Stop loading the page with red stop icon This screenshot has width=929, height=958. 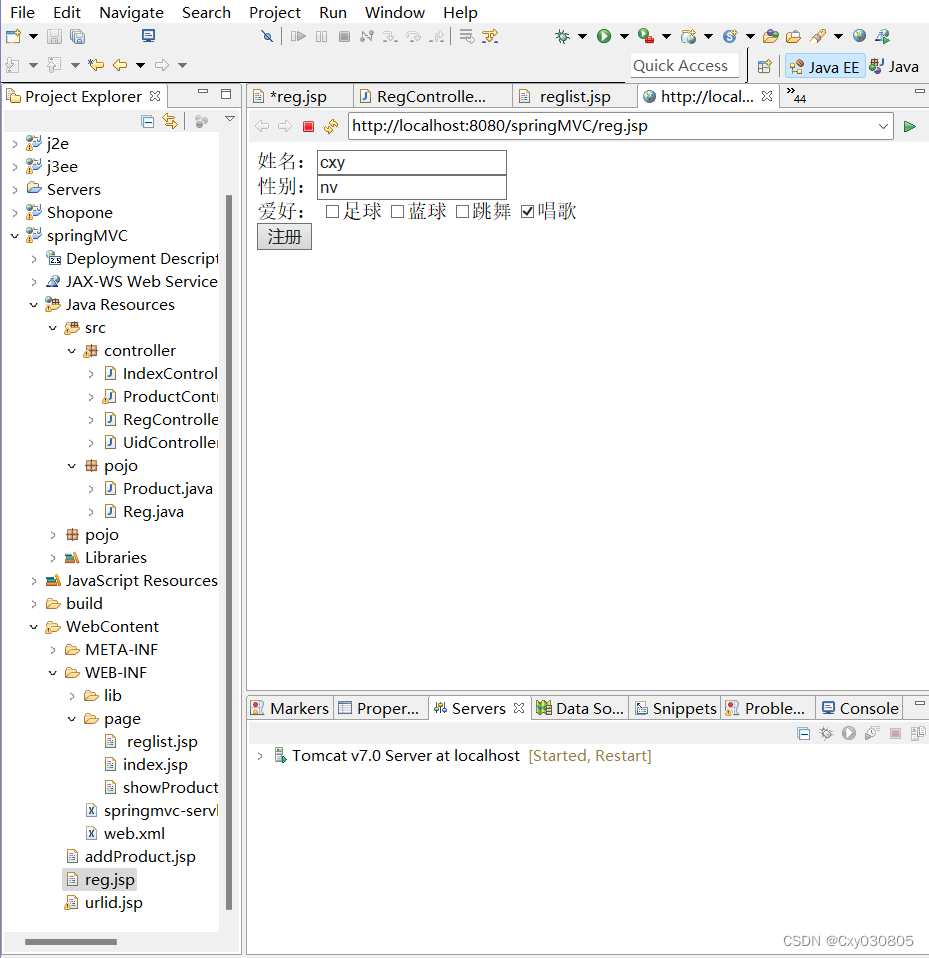coord(308,126)
